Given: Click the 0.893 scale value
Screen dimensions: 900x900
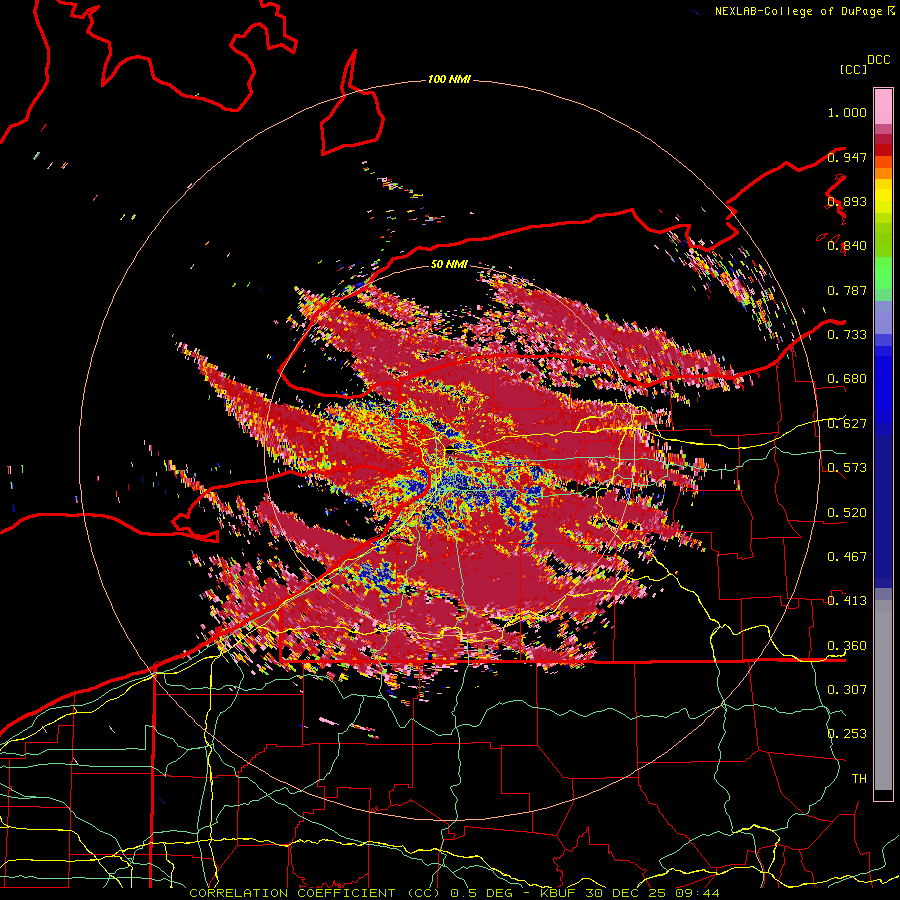Looking at the screenshot, I should point(847,201).
